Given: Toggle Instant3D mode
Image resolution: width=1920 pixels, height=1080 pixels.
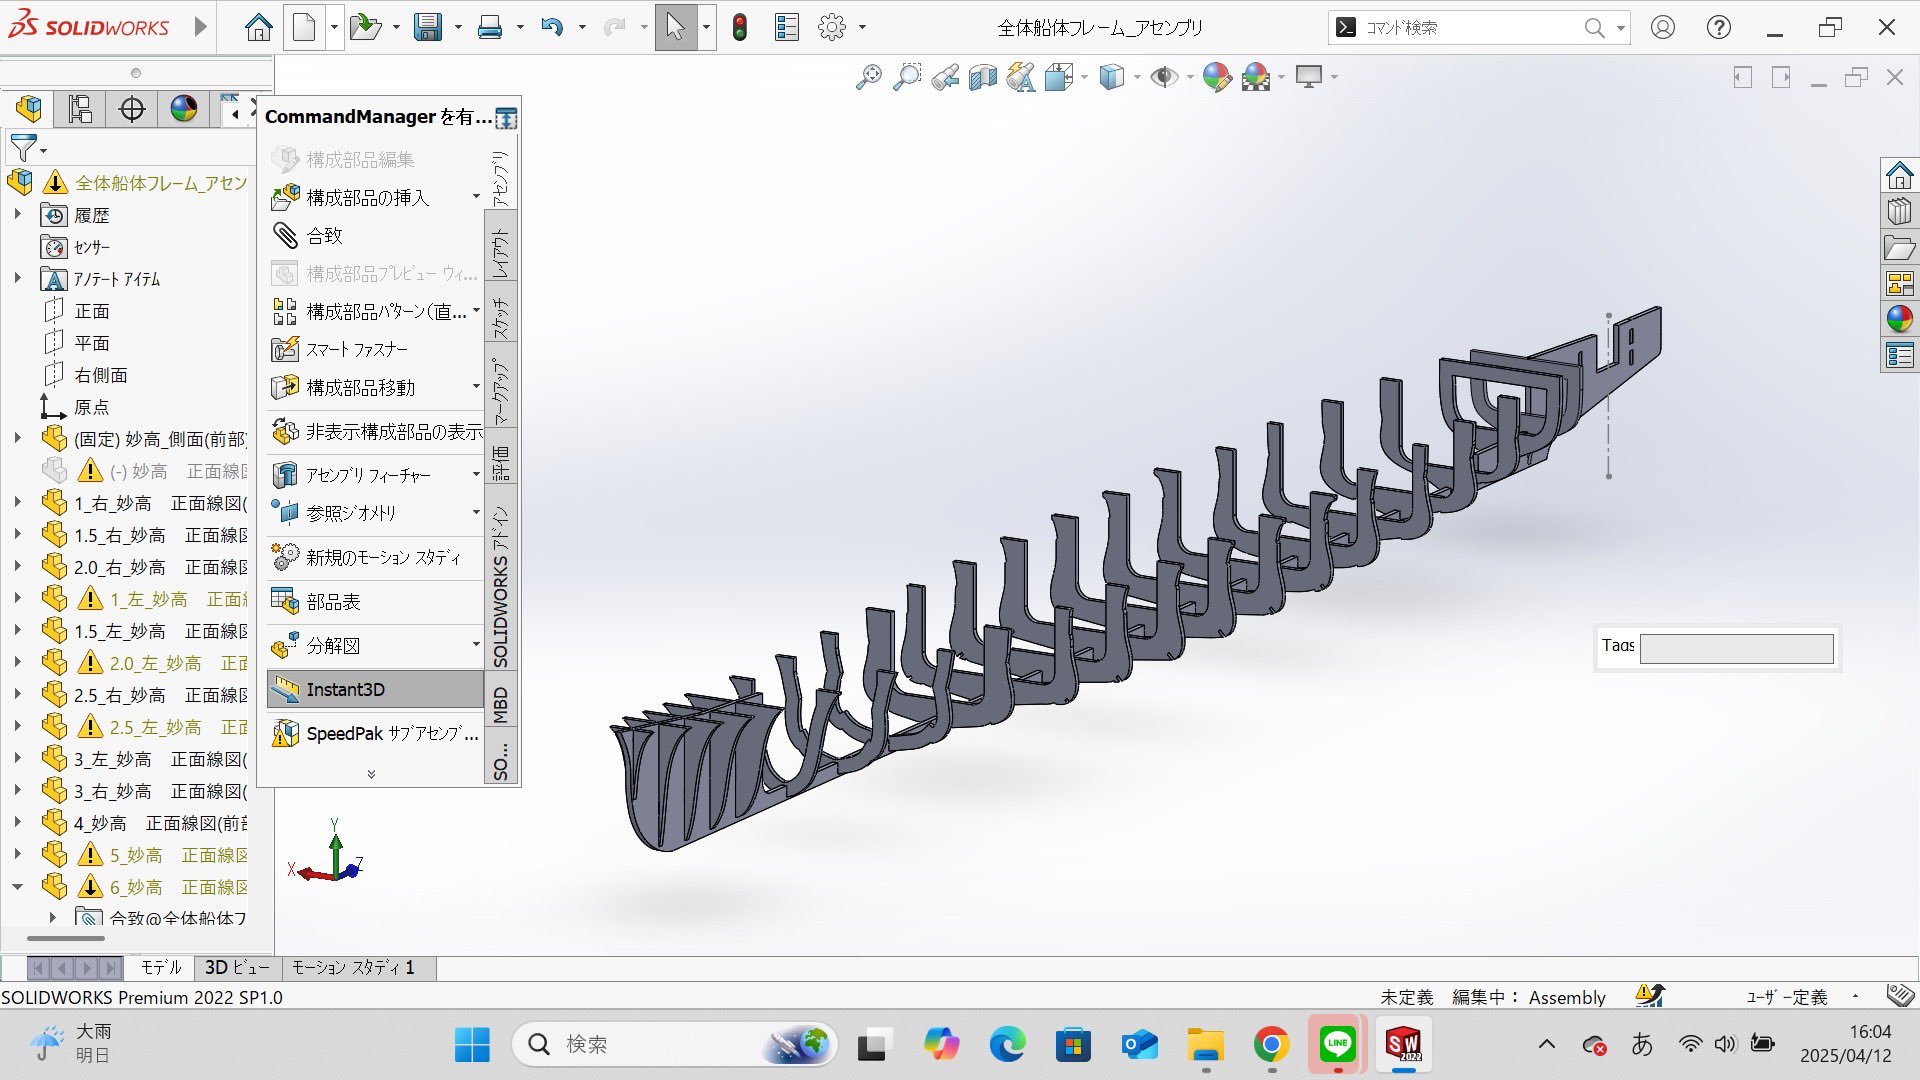Looking at the screenshot, I should click(376, 689).
